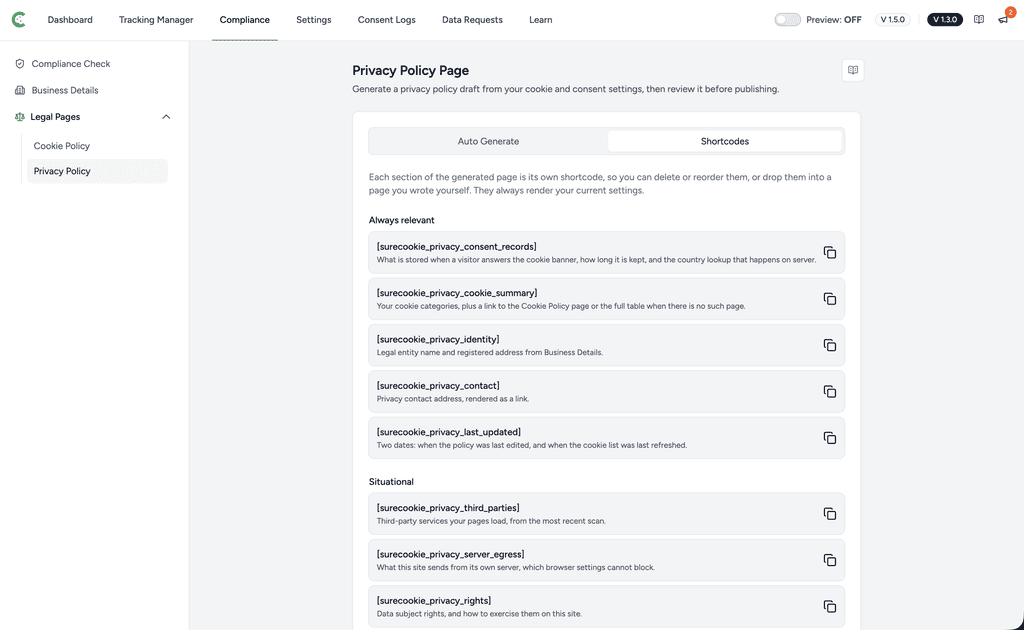Open the Dashboard menu
The width and height of the screenshot is (1024, 630).
(70, 20)
